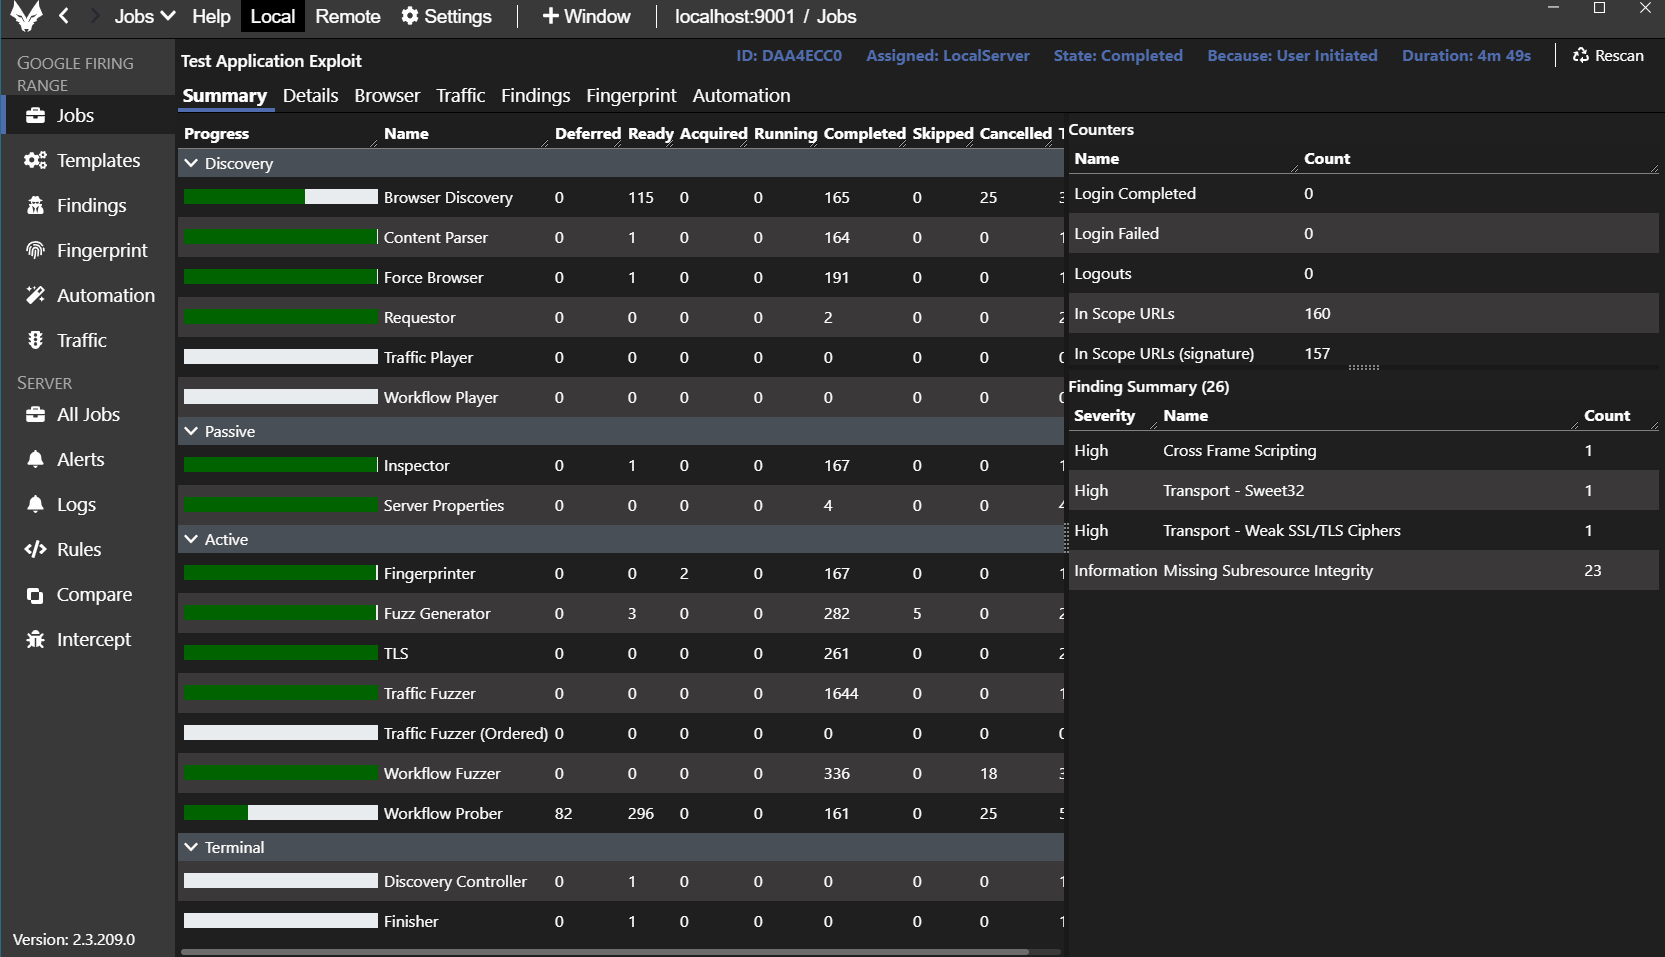Viewport: 1665px width, 957px height.
Task: Click the Alerts bell icon
Action: coord(36,460)
